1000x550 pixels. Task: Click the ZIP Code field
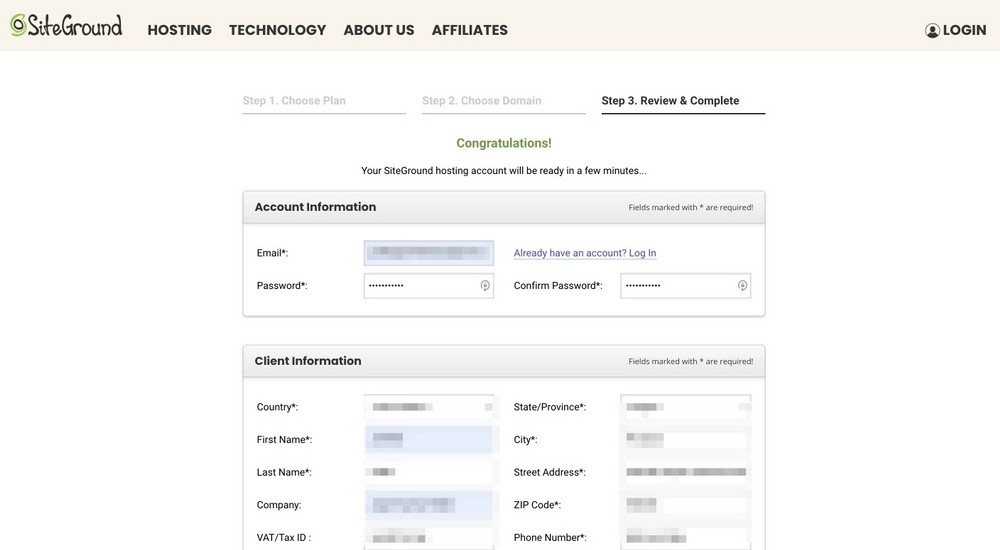click(686, 505)
